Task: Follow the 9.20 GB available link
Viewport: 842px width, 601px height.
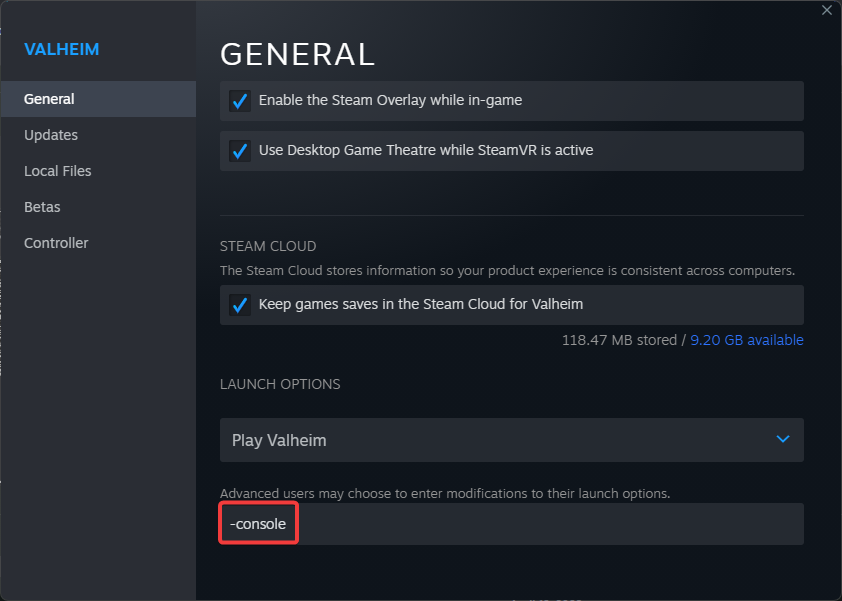Action: tap(746, 340)
